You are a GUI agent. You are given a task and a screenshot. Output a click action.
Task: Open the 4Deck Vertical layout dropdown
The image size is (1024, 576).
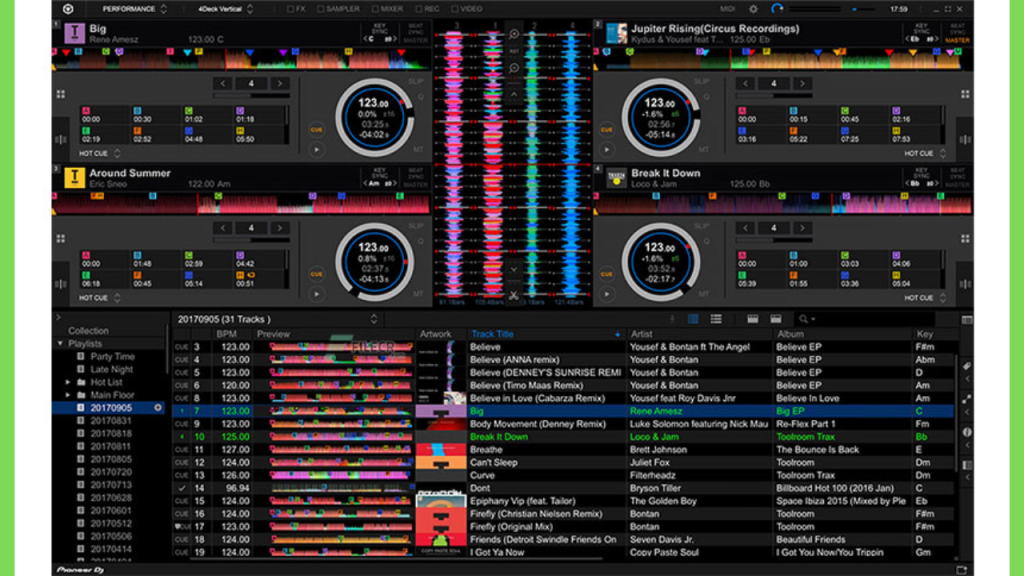(225, 9)
